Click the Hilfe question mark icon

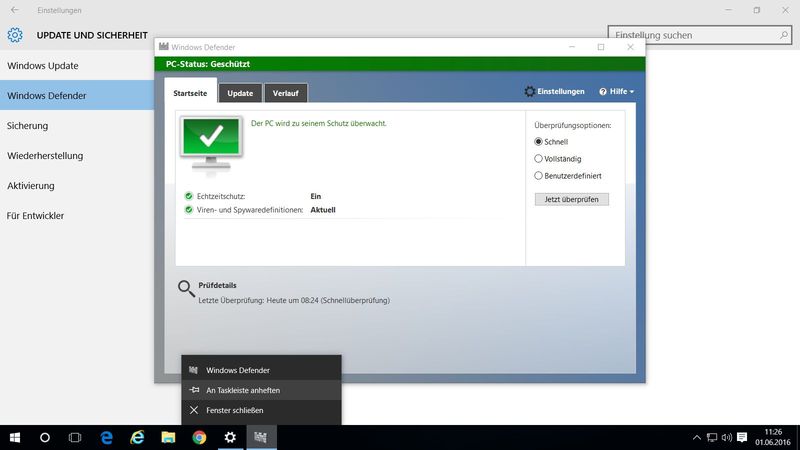pyautogui.click(x=603, y=92)
